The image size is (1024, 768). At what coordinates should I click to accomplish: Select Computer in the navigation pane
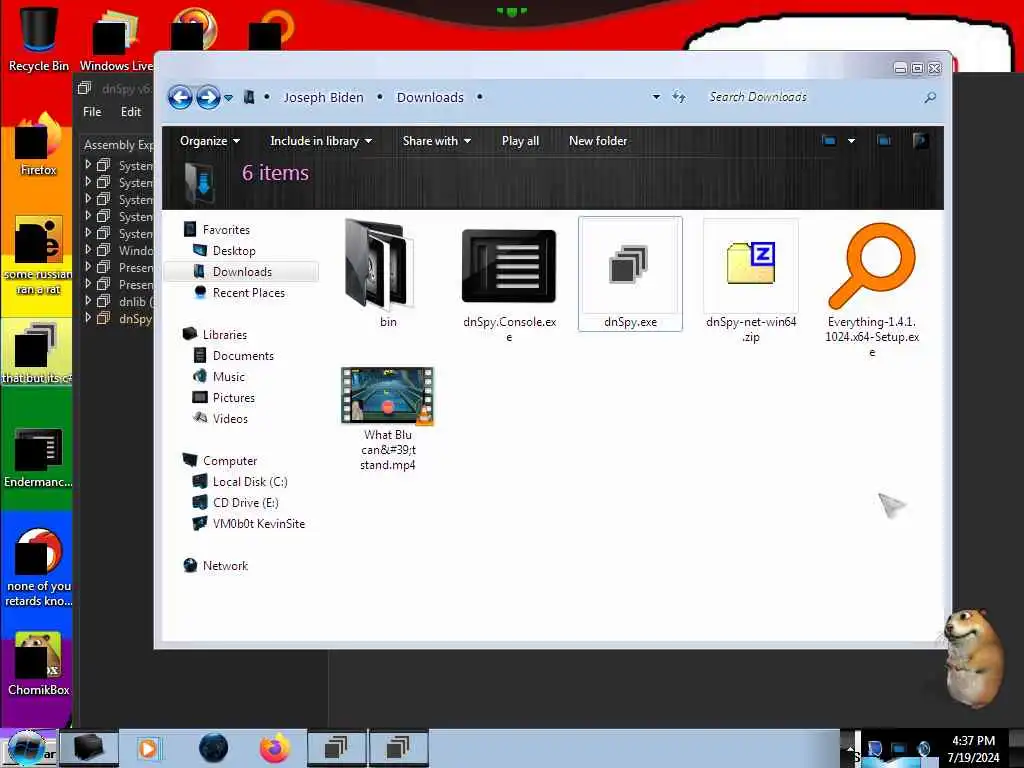pyautogui.click(x=230, y=461)
